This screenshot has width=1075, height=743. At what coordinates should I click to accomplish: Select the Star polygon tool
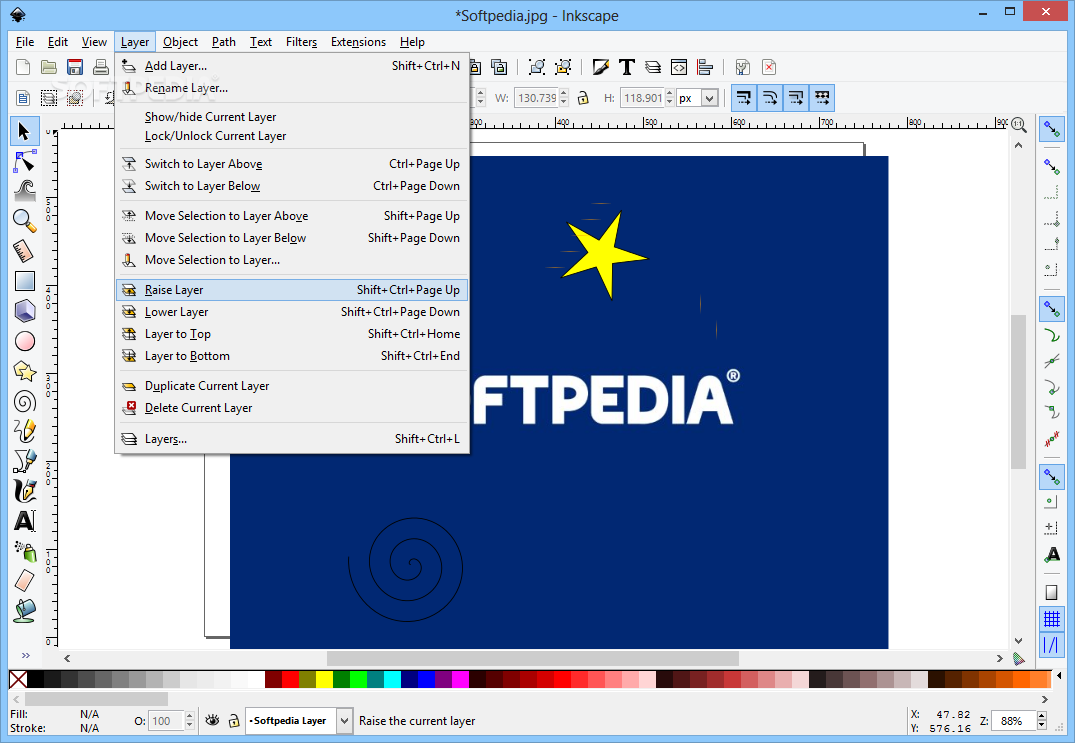click(24, 372)
